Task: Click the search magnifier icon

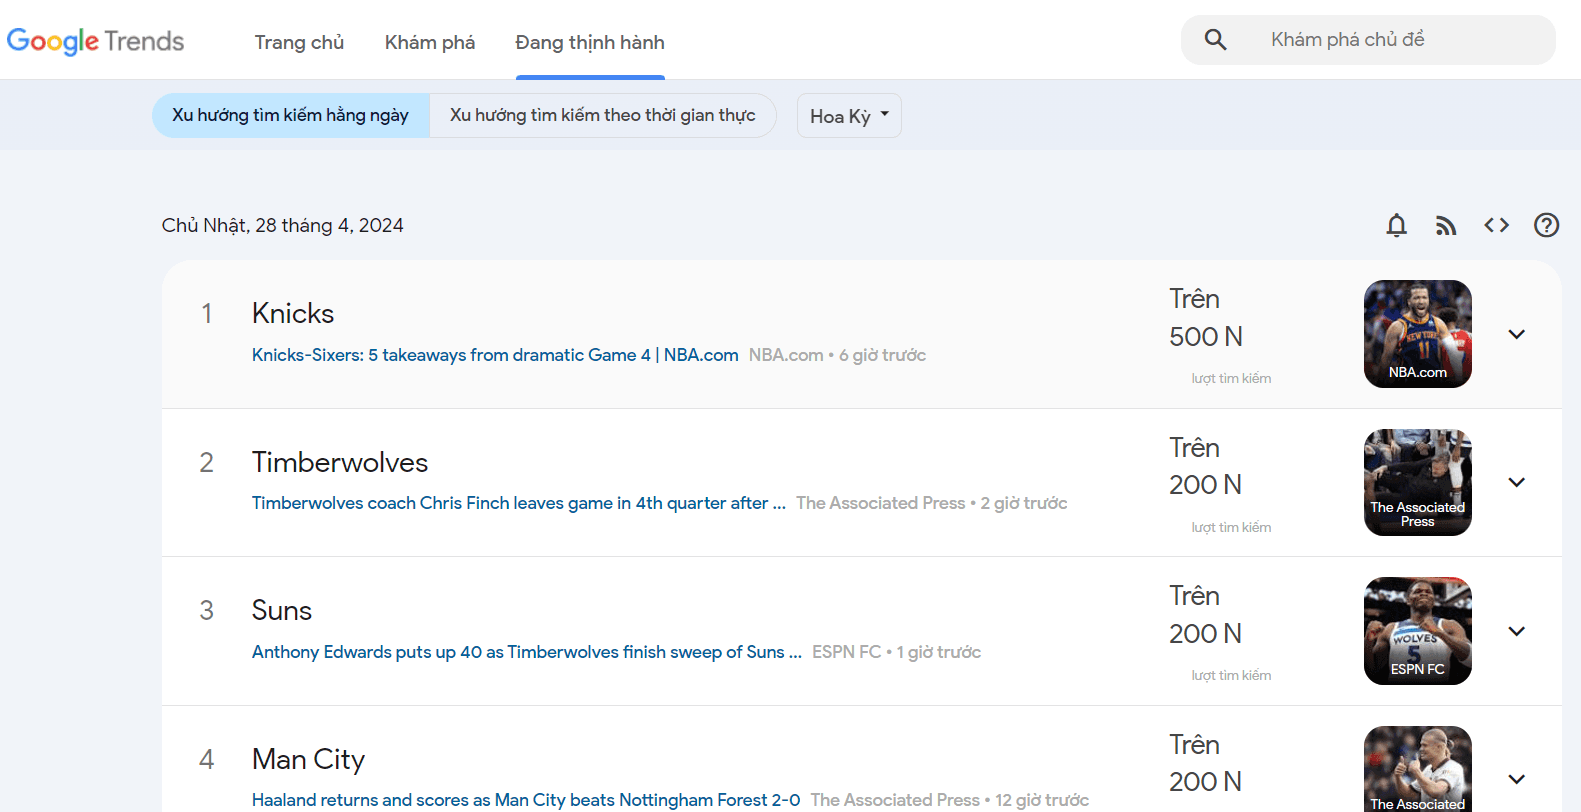Action: tap(1215, 40)
